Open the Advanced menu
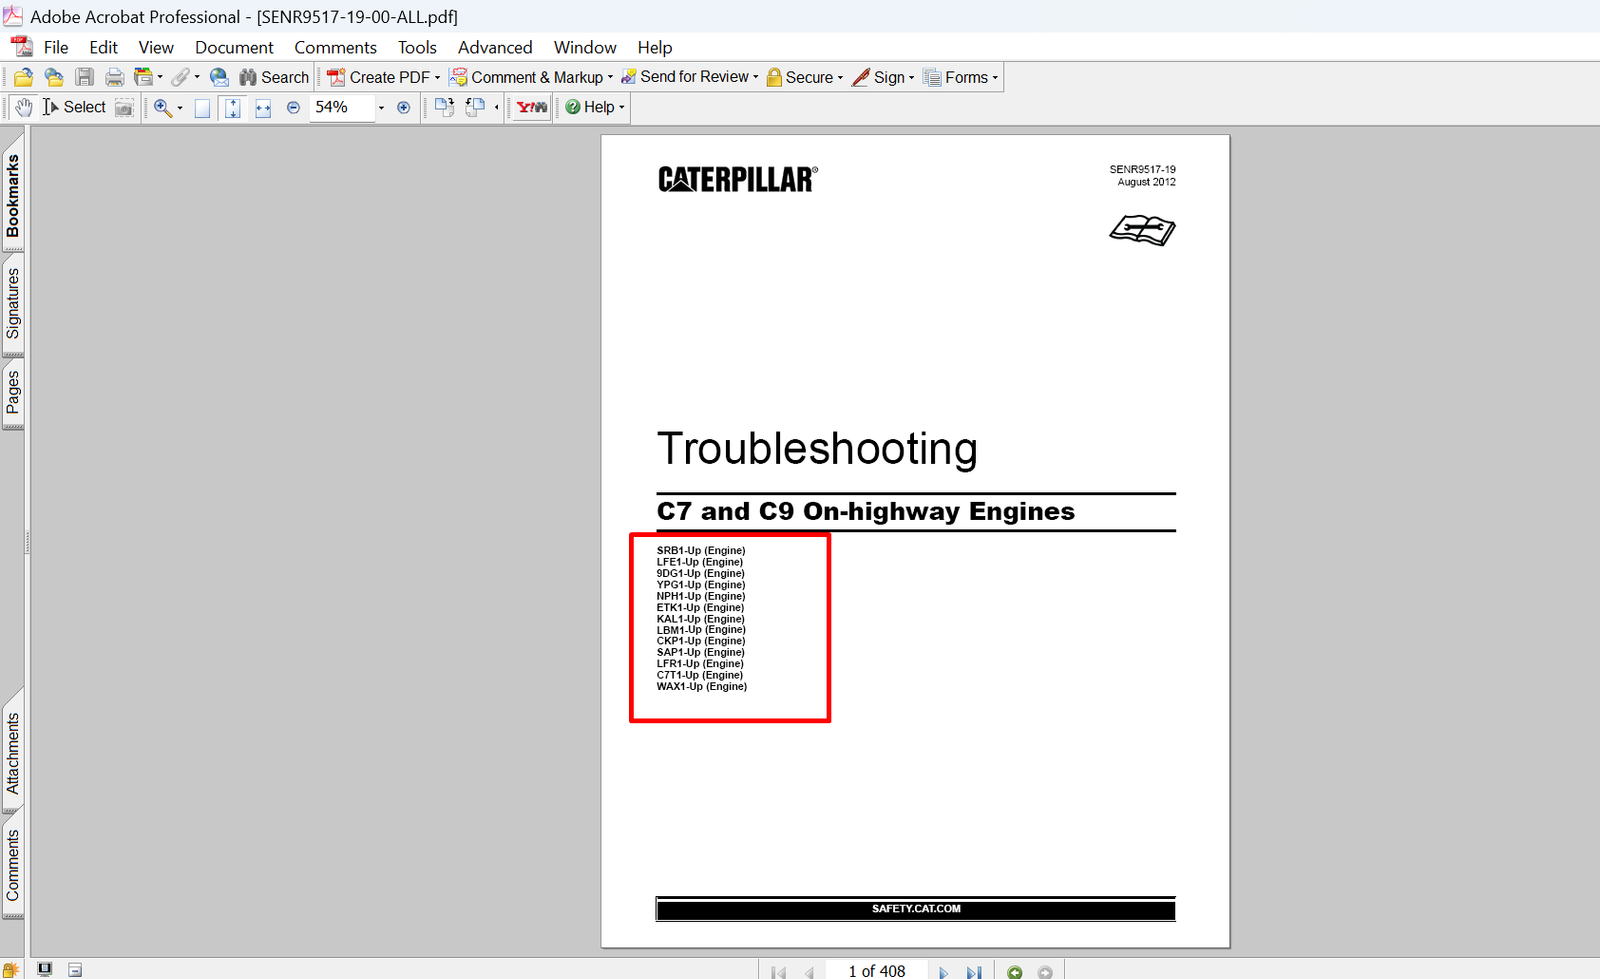Screen dimensions: 1600x979 pos(495,47)
